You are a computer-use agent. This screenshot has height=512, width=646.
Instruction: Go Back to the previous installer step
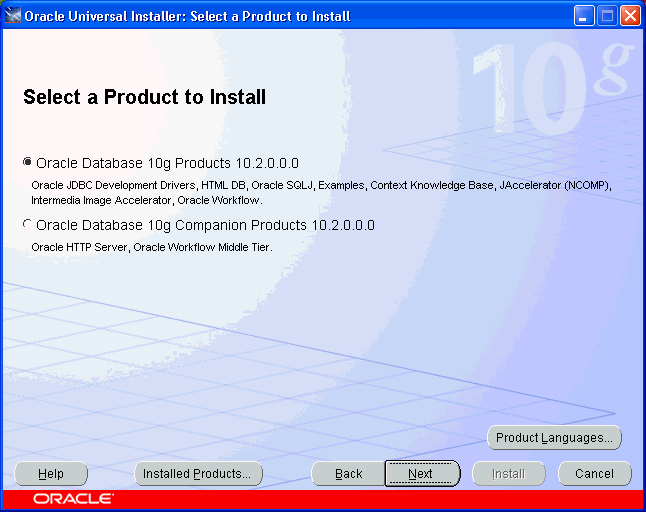[348, 474]
